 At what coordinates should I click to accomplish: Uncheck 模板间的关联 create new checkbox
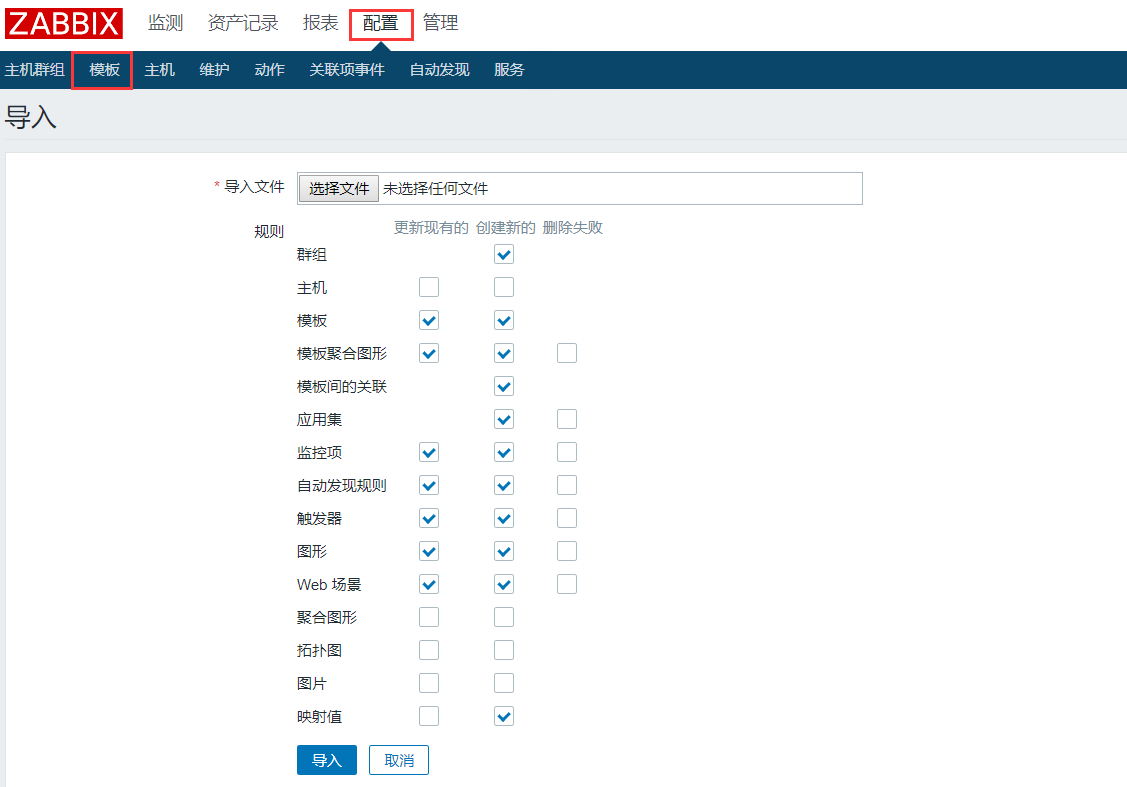tap(504, 386)
